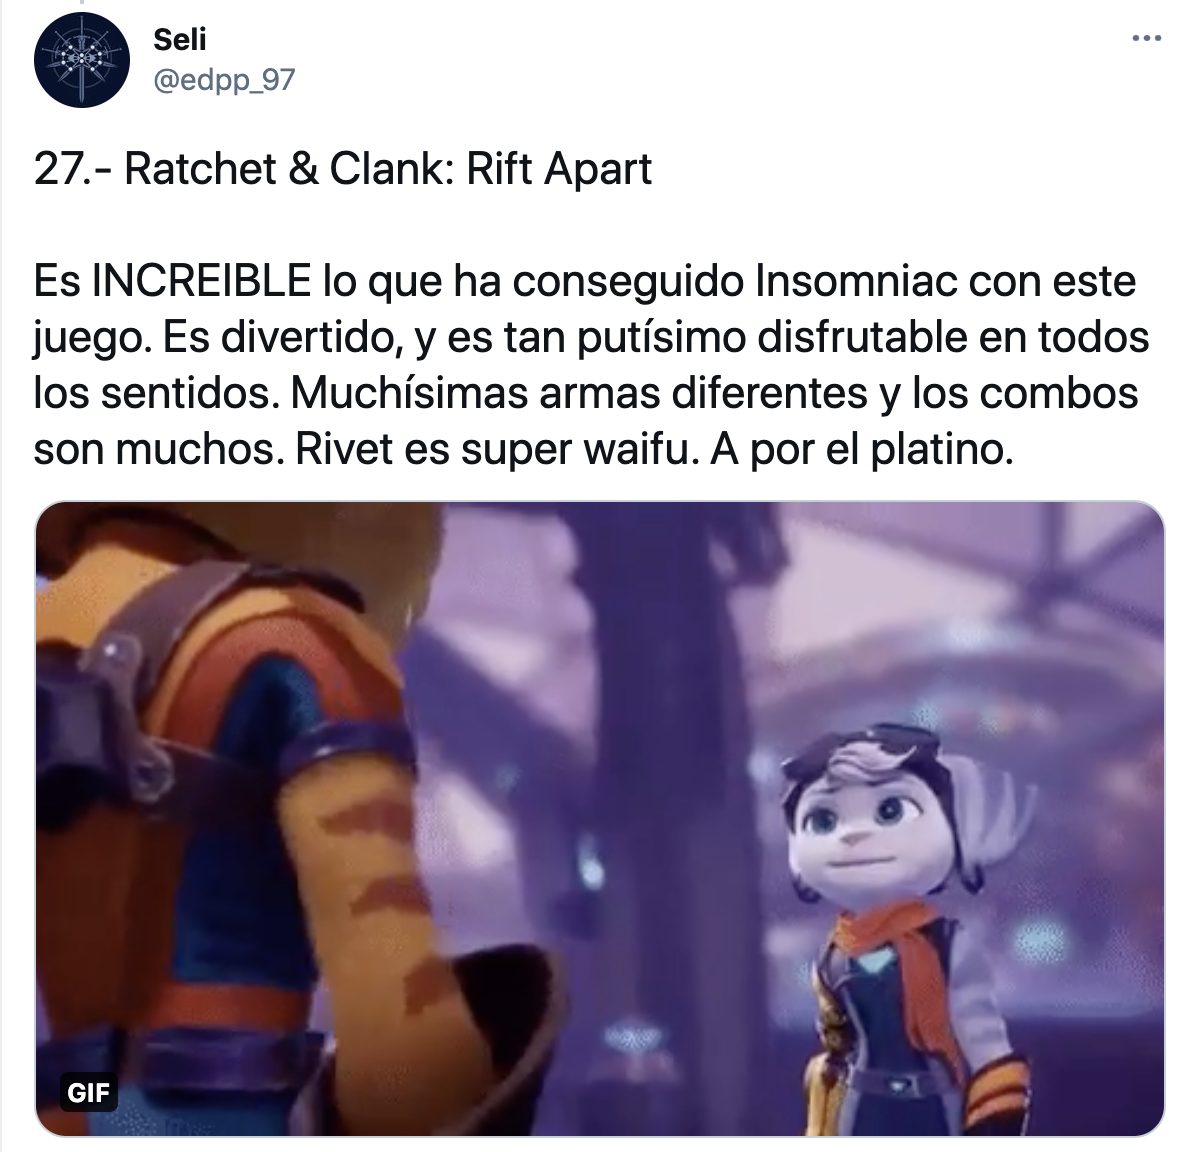Click the GIF badge on the media
The width and height of the screenshot is (1178, 1152).
pyautogui.click(x=89, y=1093)
